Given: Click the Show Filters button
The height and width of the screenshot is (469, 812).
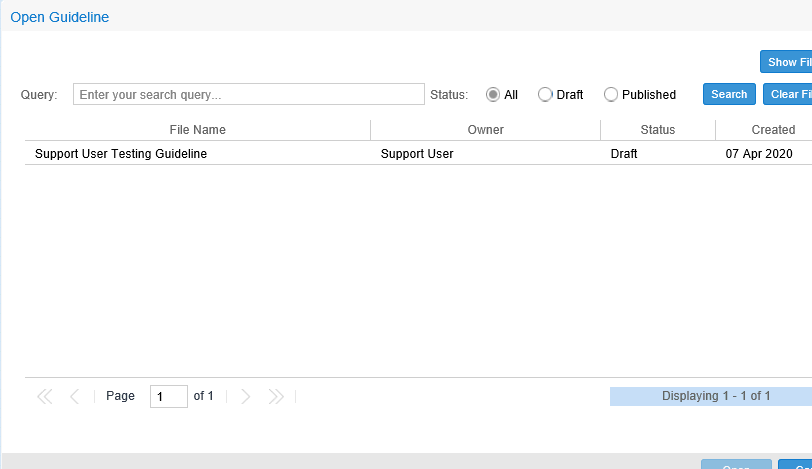Looking at the screenshot, I should (x=787, y=62).
